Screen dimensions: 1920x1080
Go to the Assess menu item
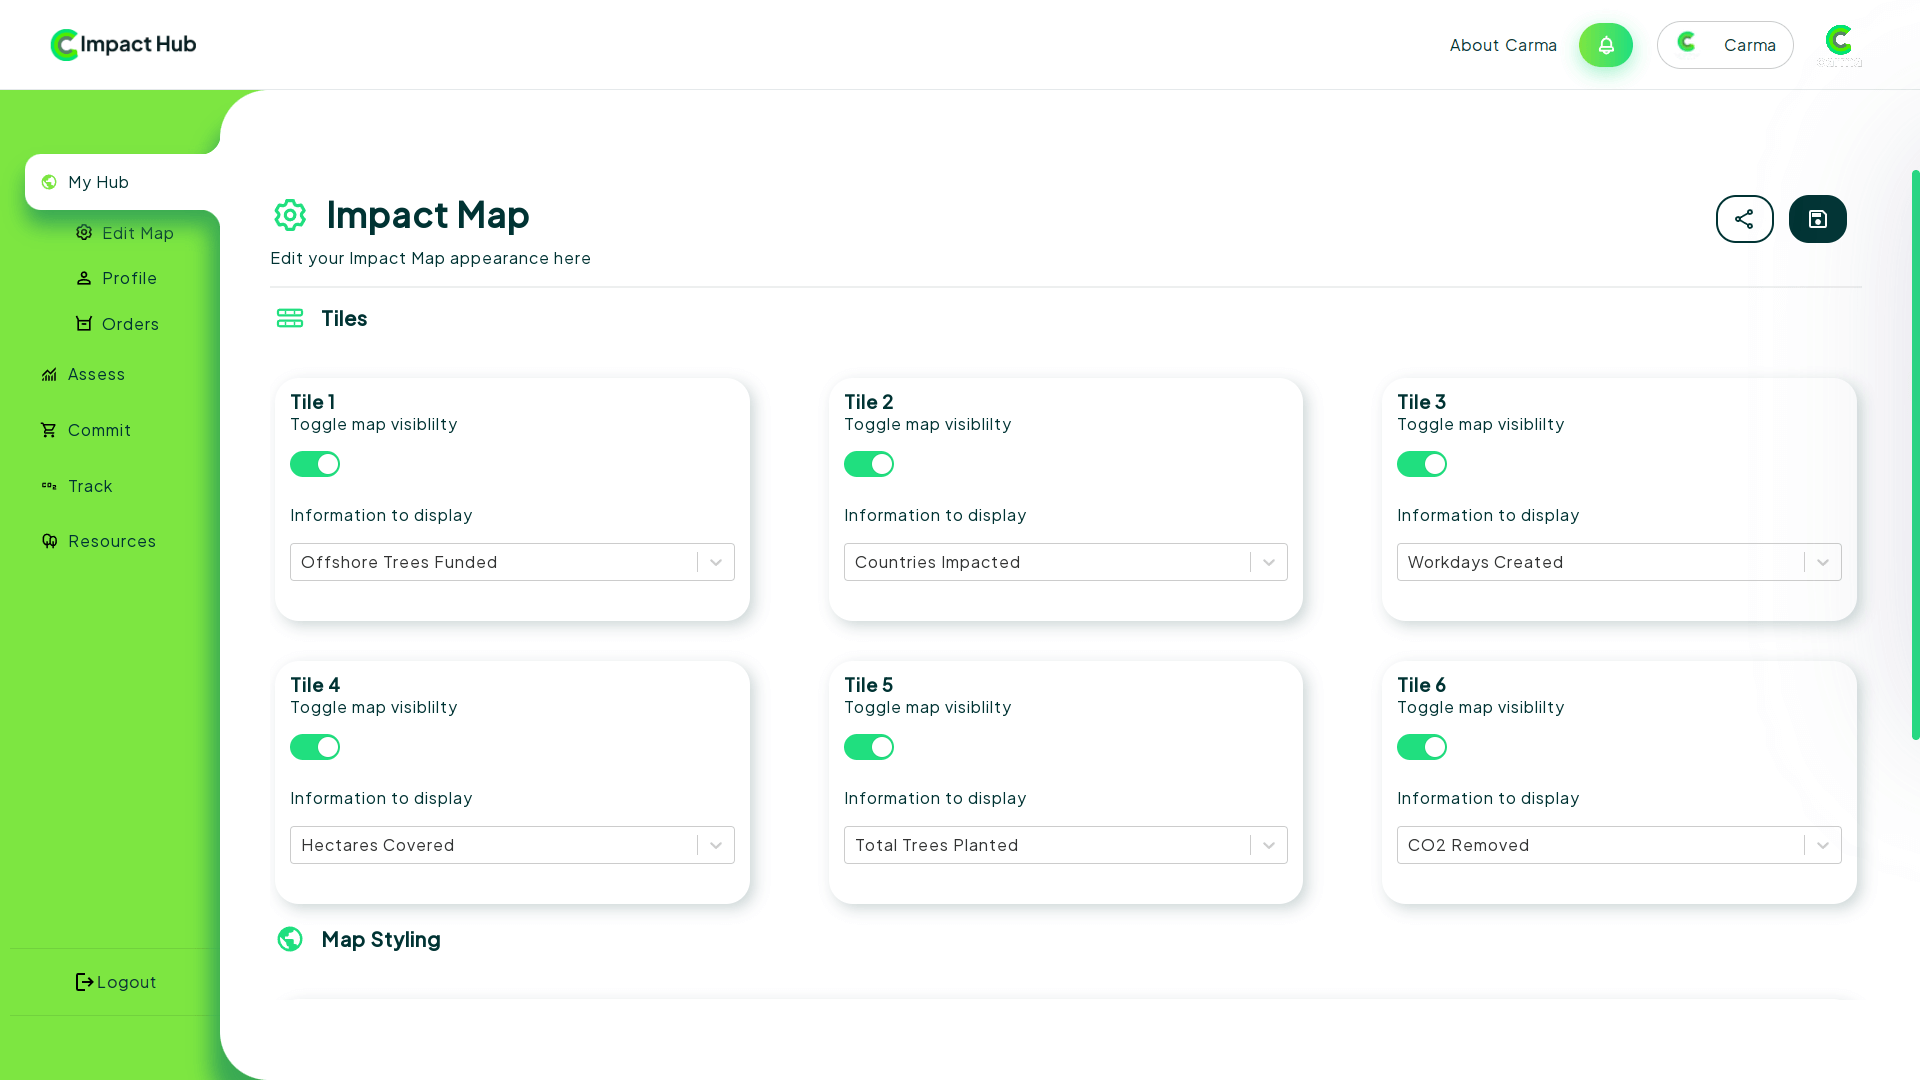(96, 374)
